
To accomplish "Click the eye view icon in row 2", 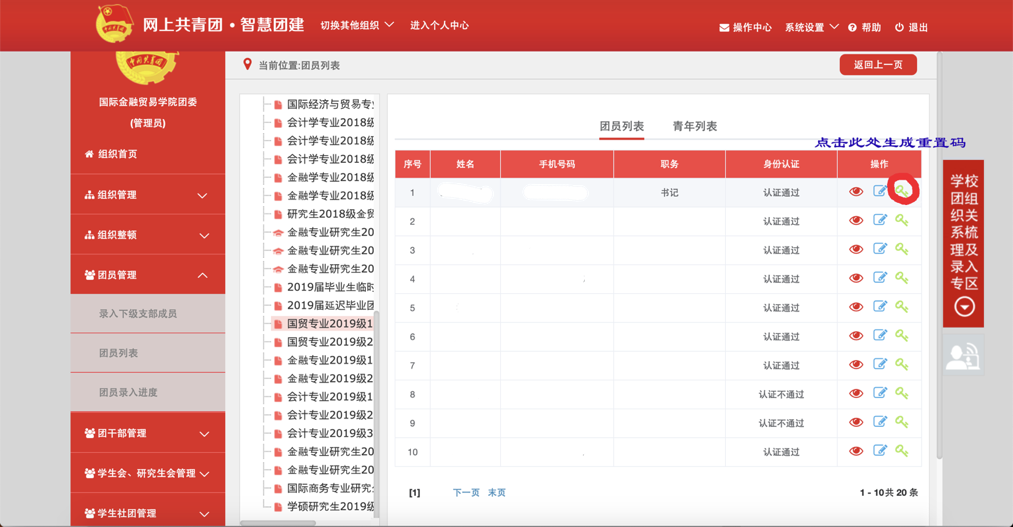I will point(856,221).
